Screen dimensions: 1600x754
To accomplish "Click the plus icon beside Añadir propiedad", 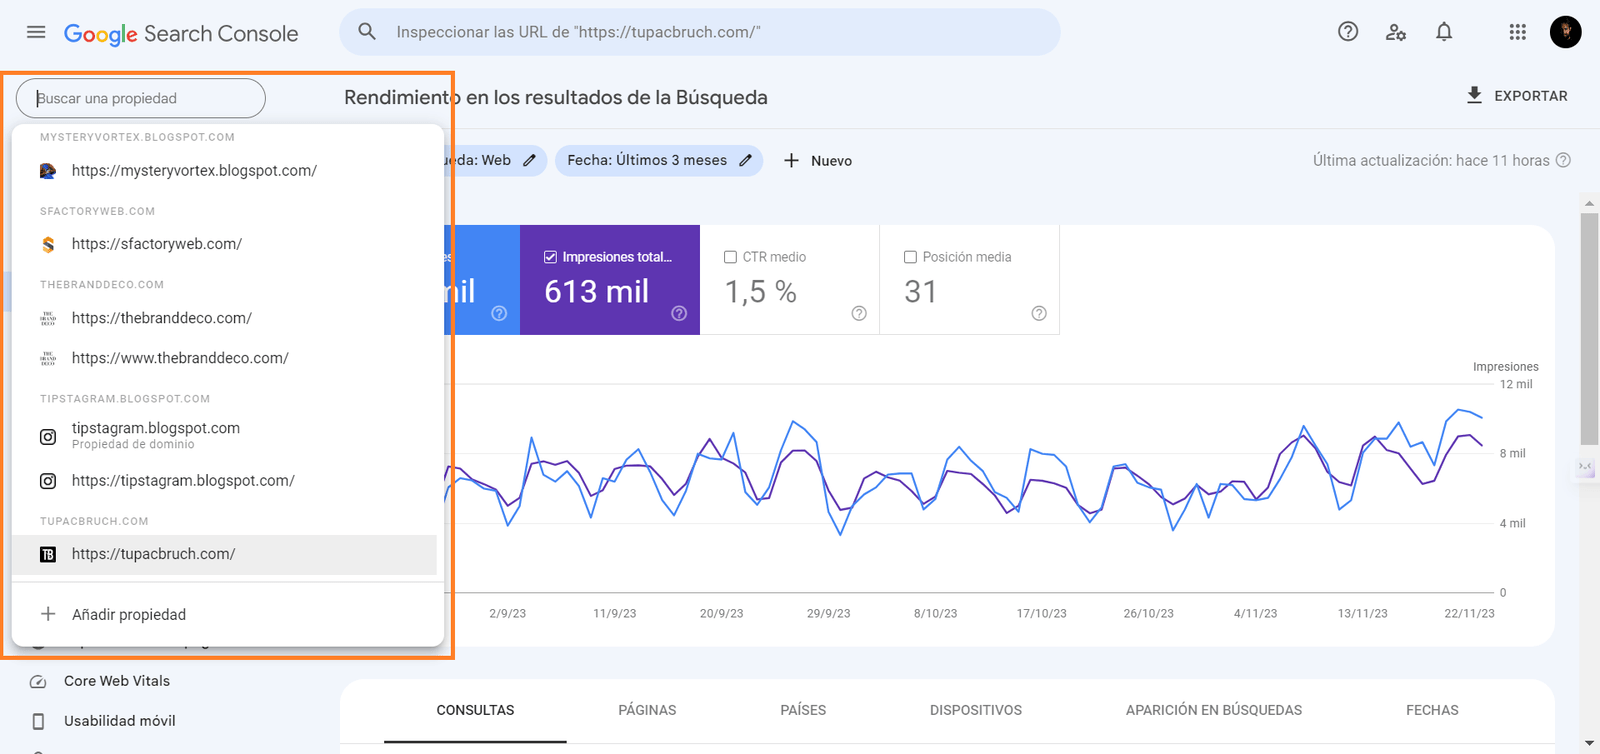I will tap(47, 614).
